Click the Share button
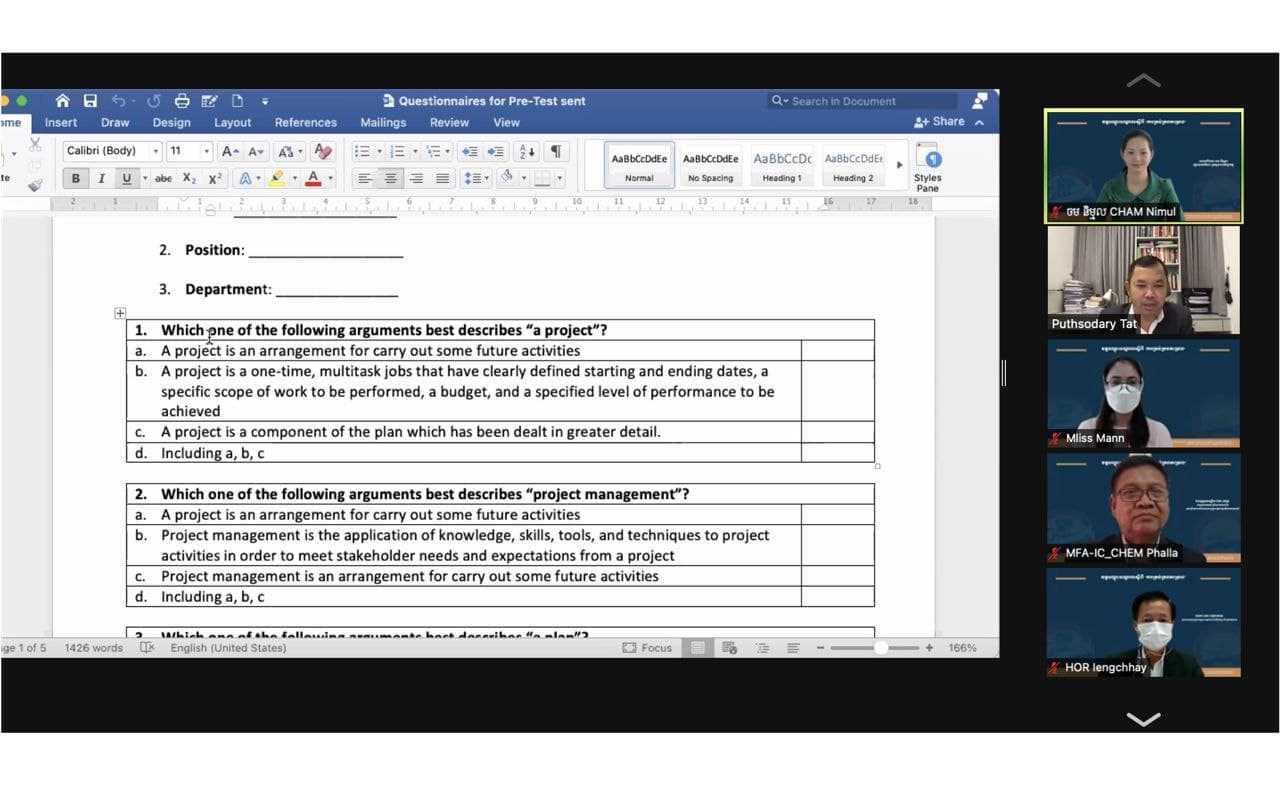The width and height of the screenshot is (1280, 800). pyautogui.click(x=940, y=122)
